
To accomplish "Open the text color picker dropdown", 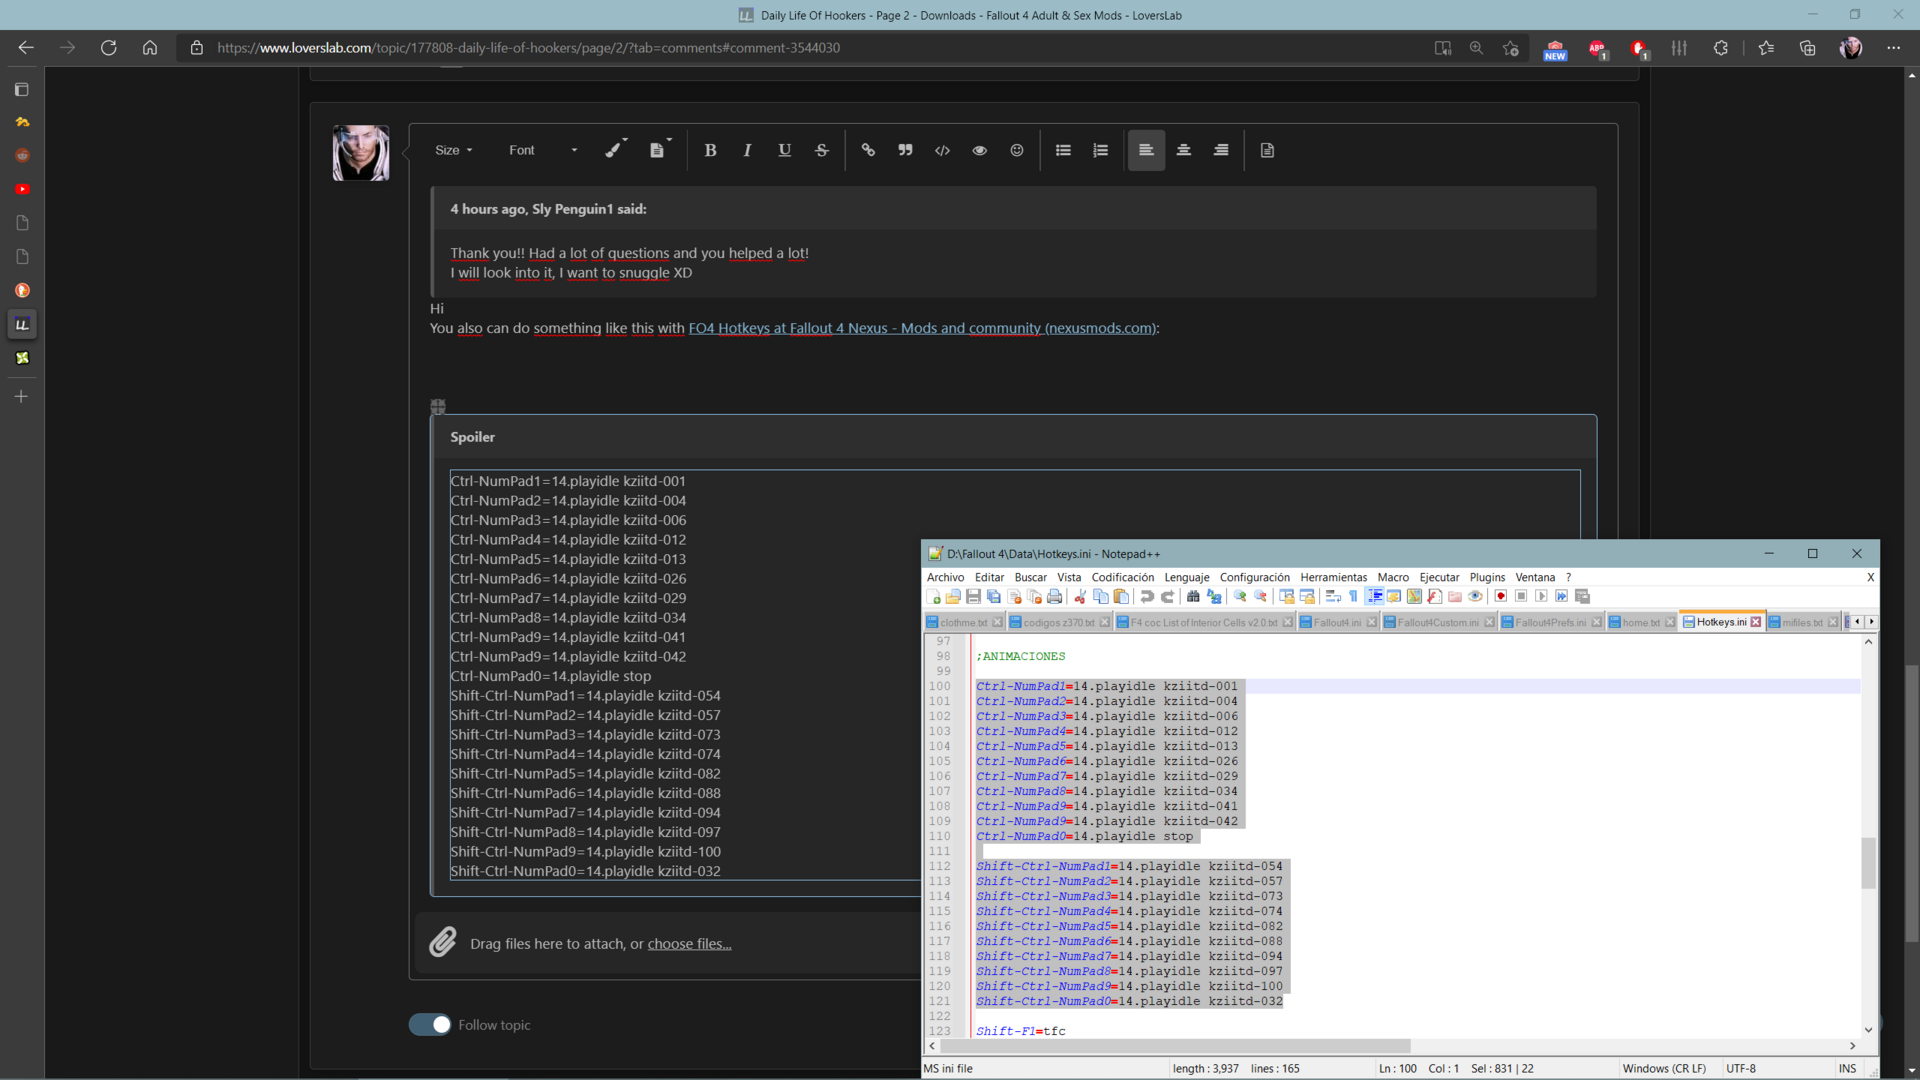I will [x=616, y=150].
